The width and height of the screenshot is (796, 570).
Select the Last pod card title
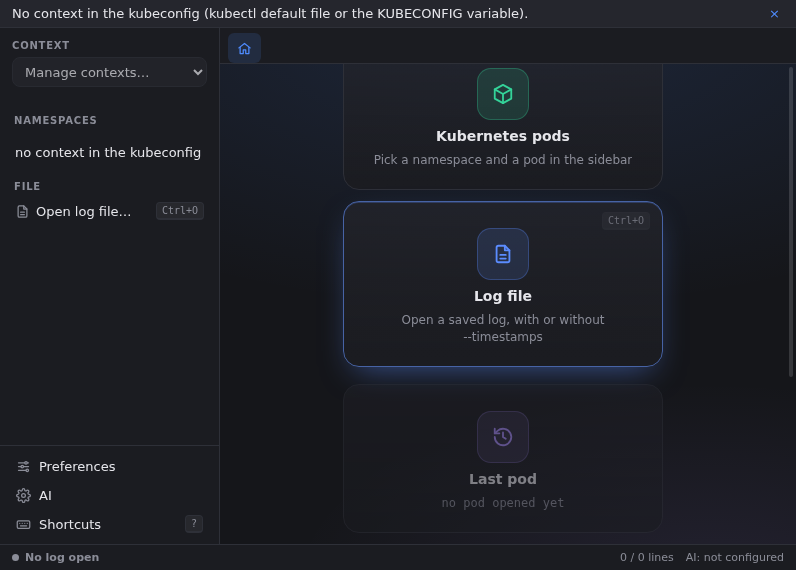pyautogui.click(x=503, y=479)
